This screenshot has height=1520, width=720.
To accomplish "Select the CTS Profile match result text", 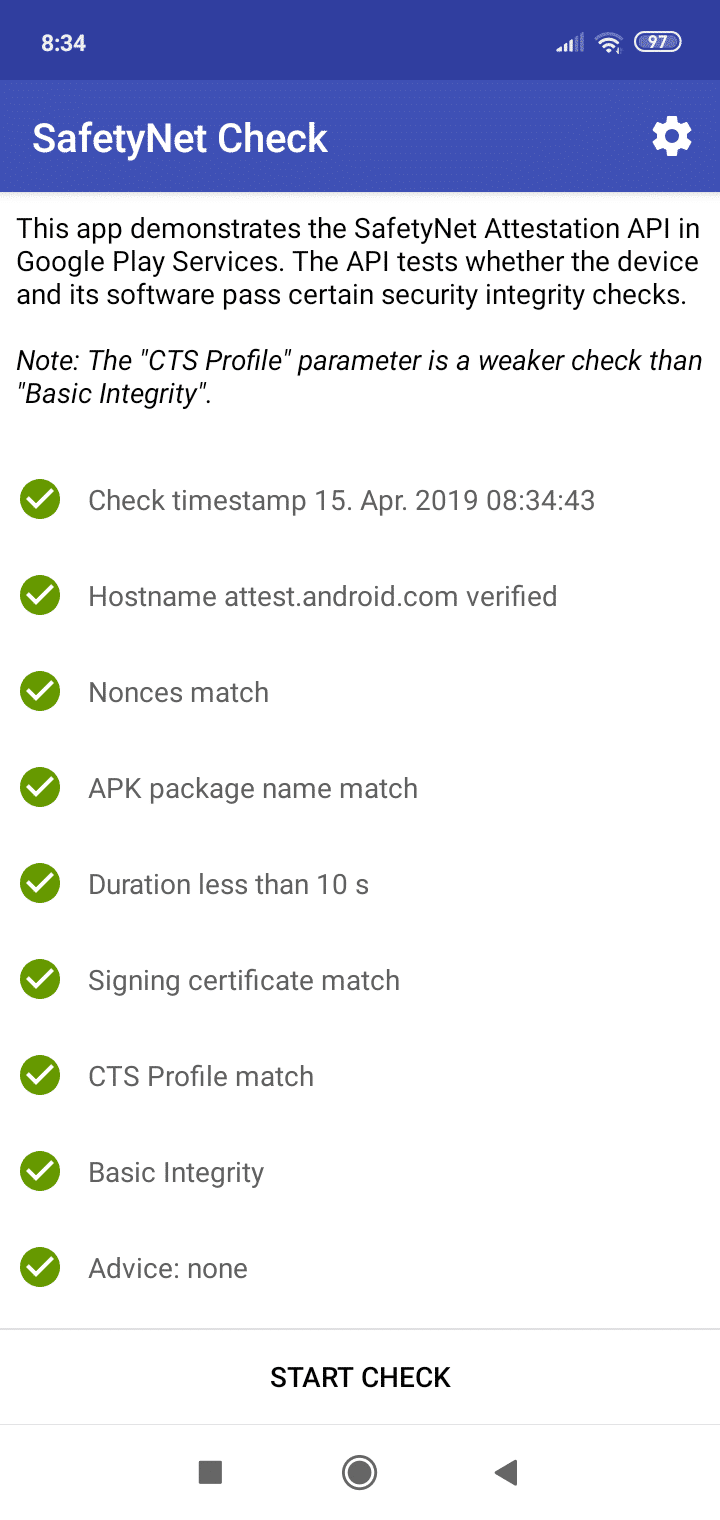I will click(x=201, y=1076).
